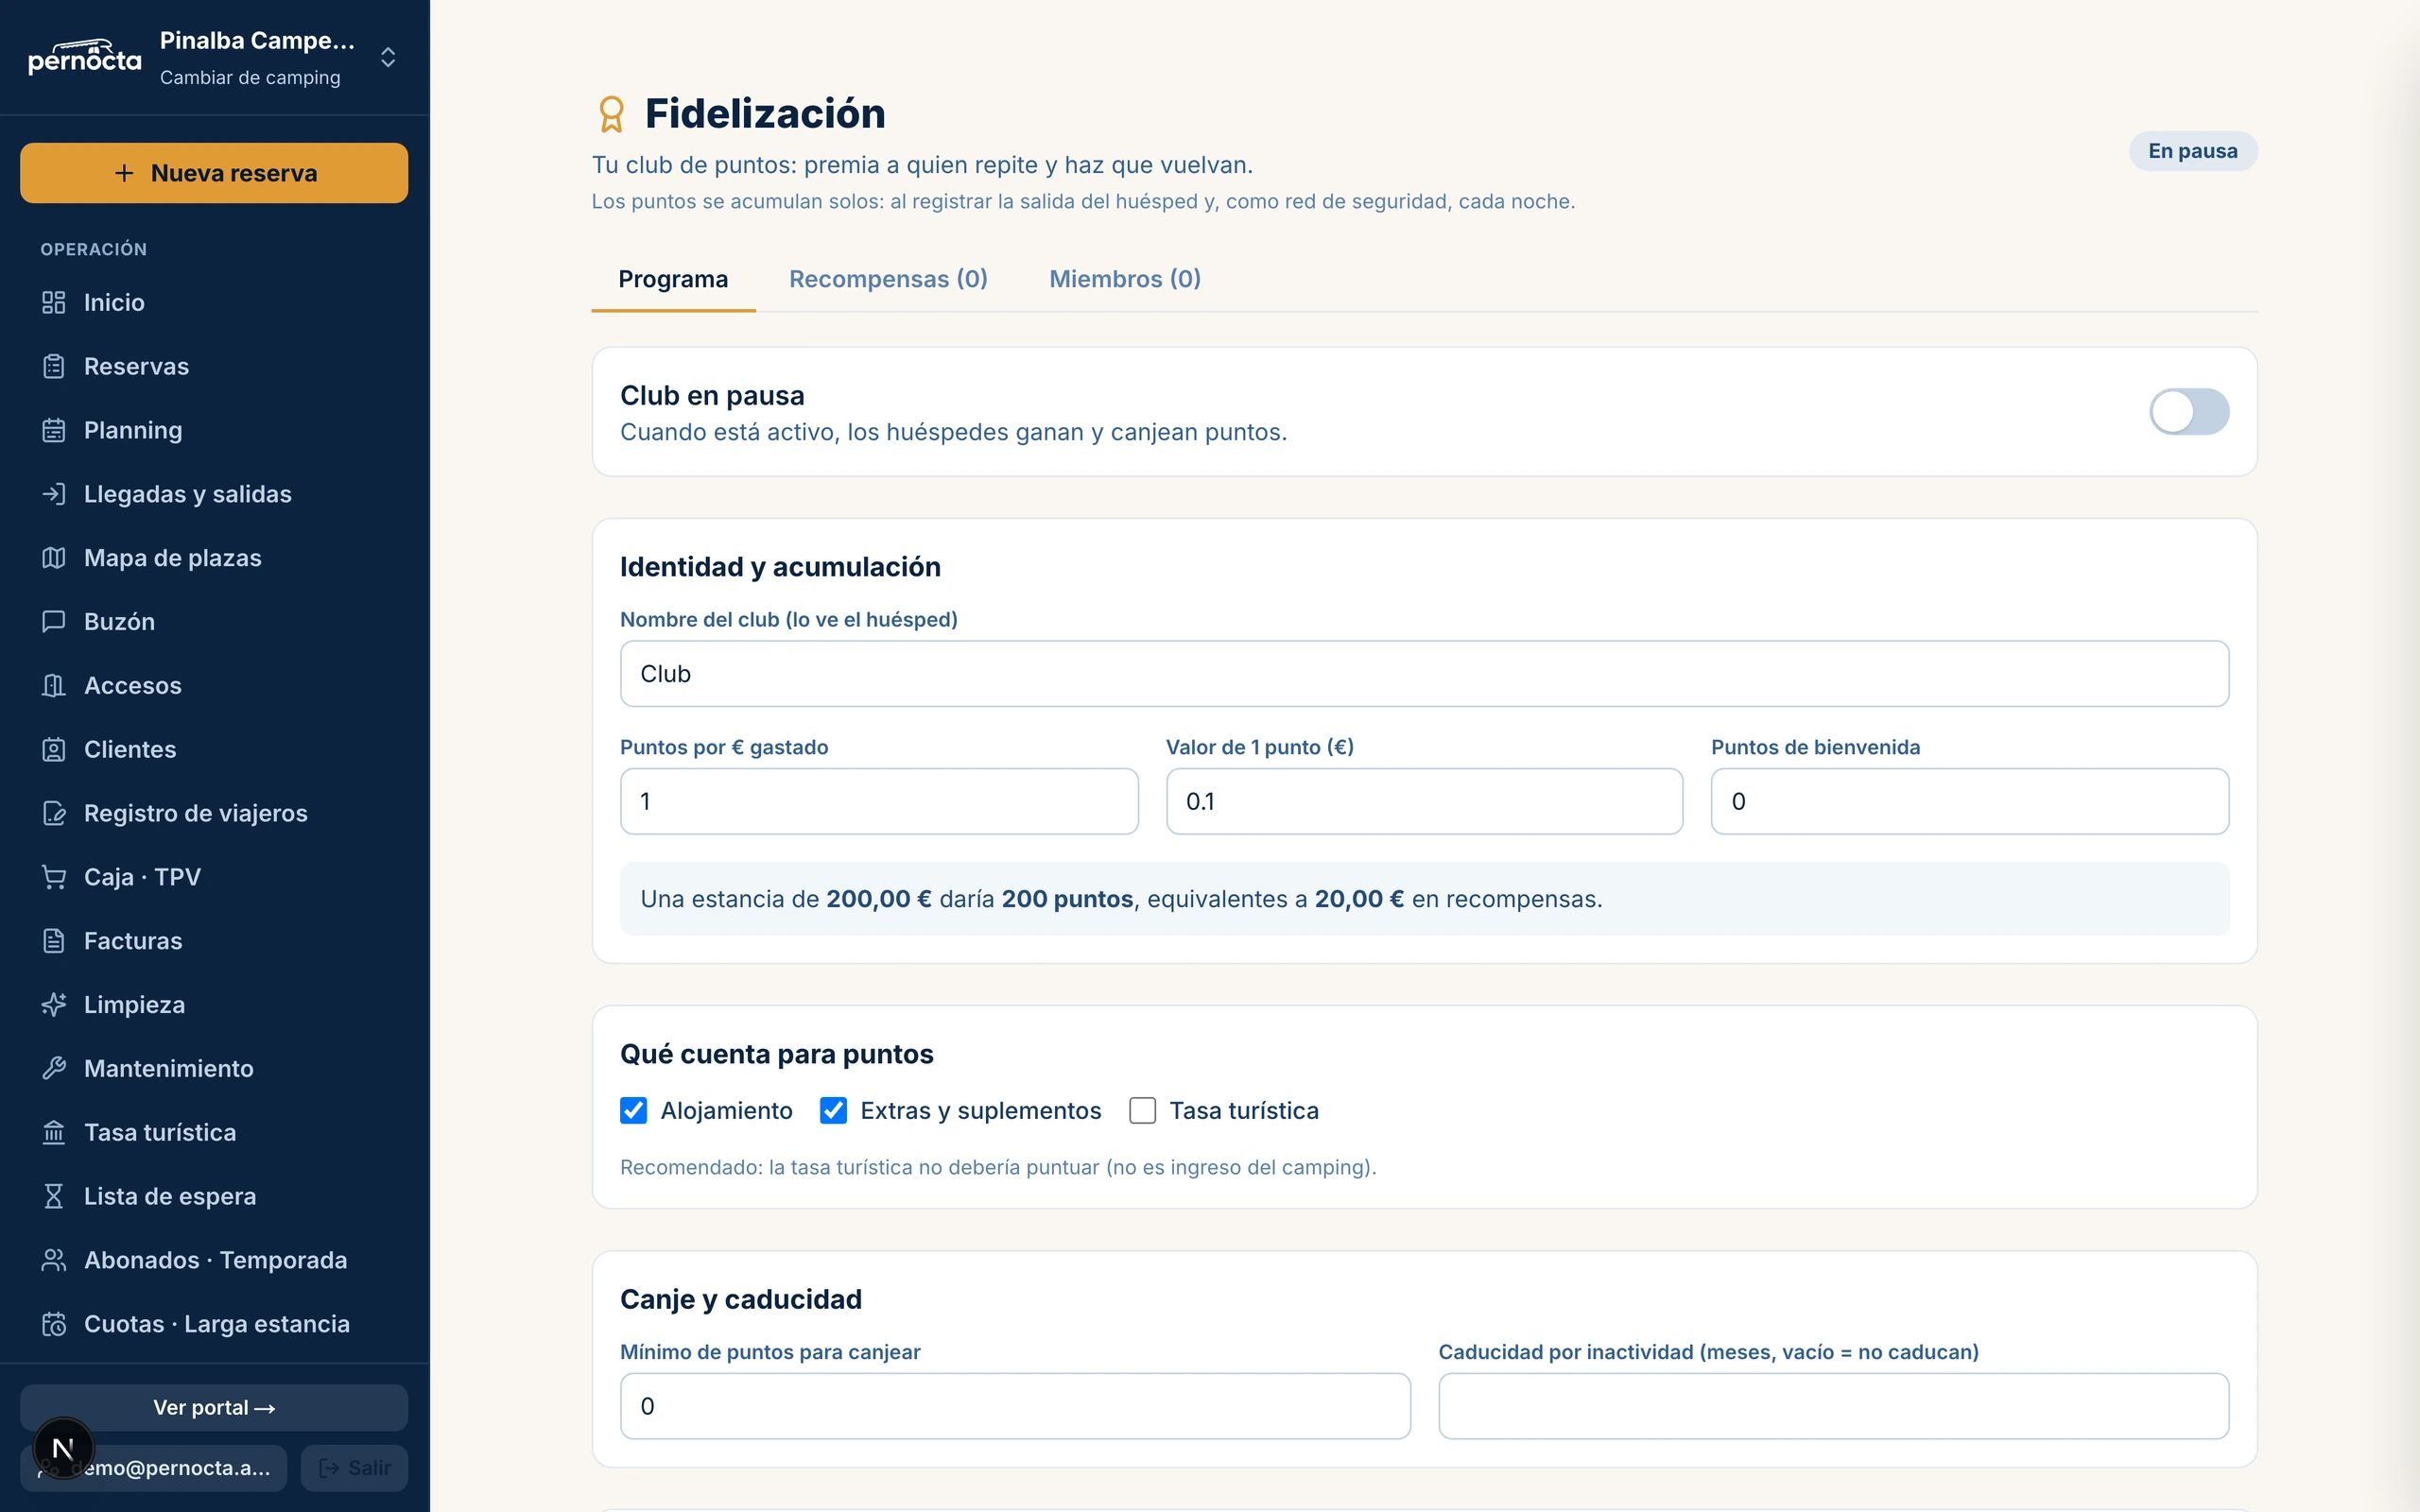Click the En pausa status badge
The height and width of the screenshot is (1512, 2420).
(x=2193, y=151)
